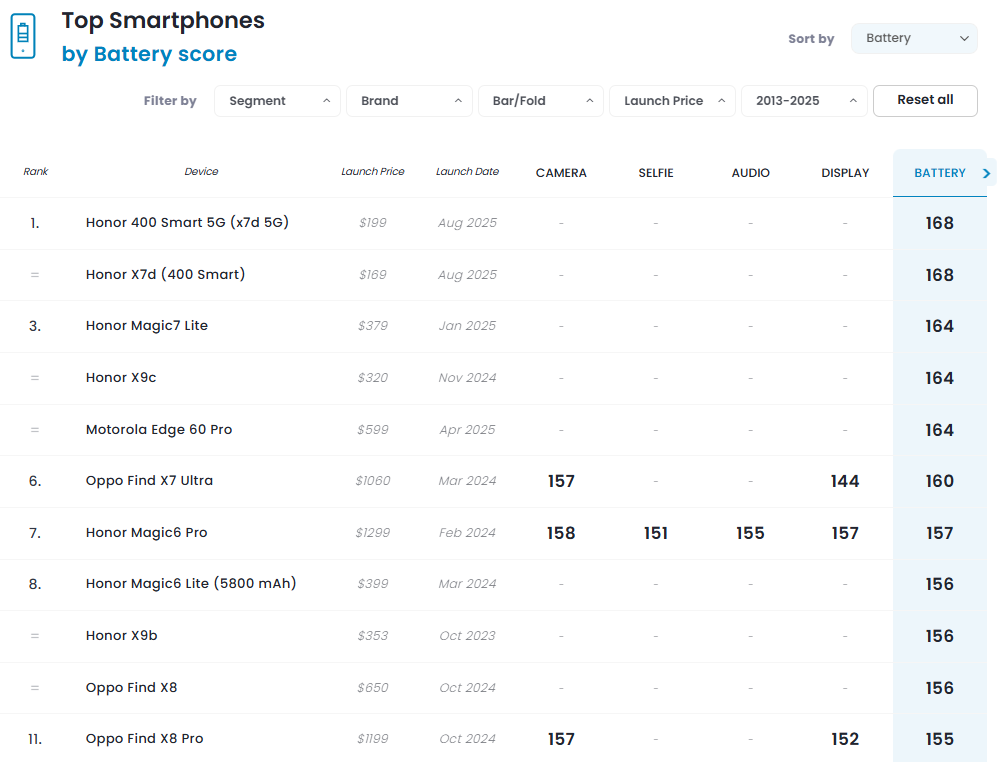Click Honor Magic6 Pro device name
This screenshot has height=762, width=998.
pos(147,533)
